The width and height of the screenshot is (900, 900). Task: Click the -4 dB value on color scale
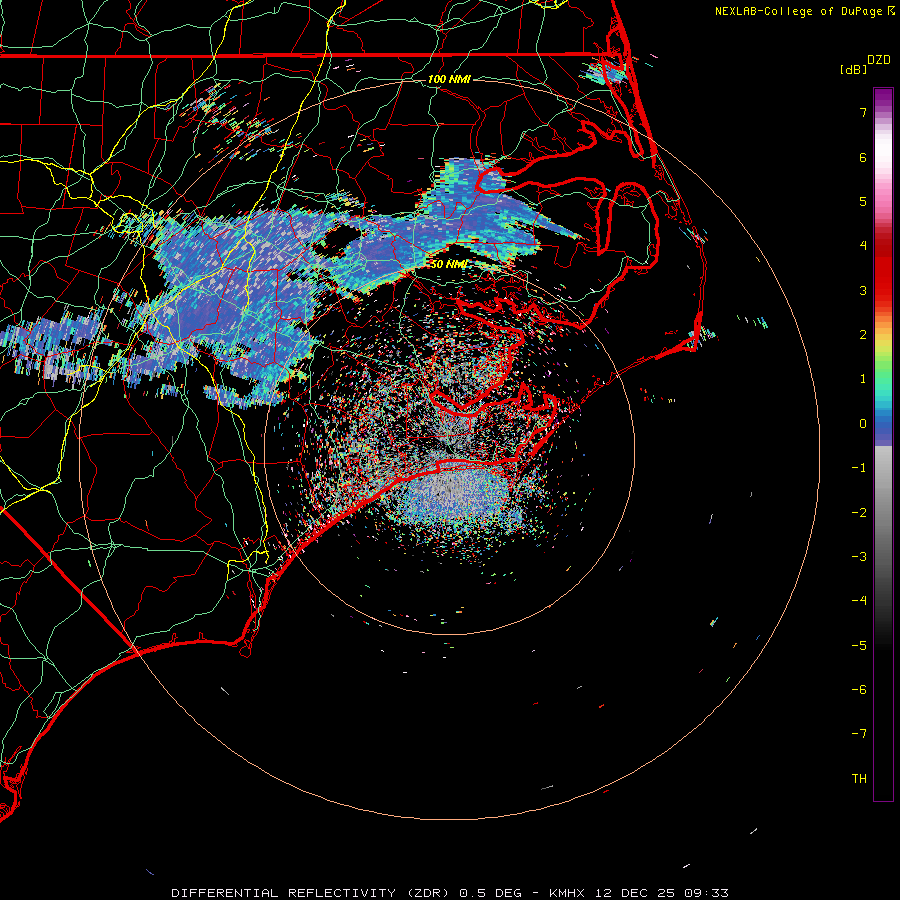pyautogui.click(x=859, y=601)
